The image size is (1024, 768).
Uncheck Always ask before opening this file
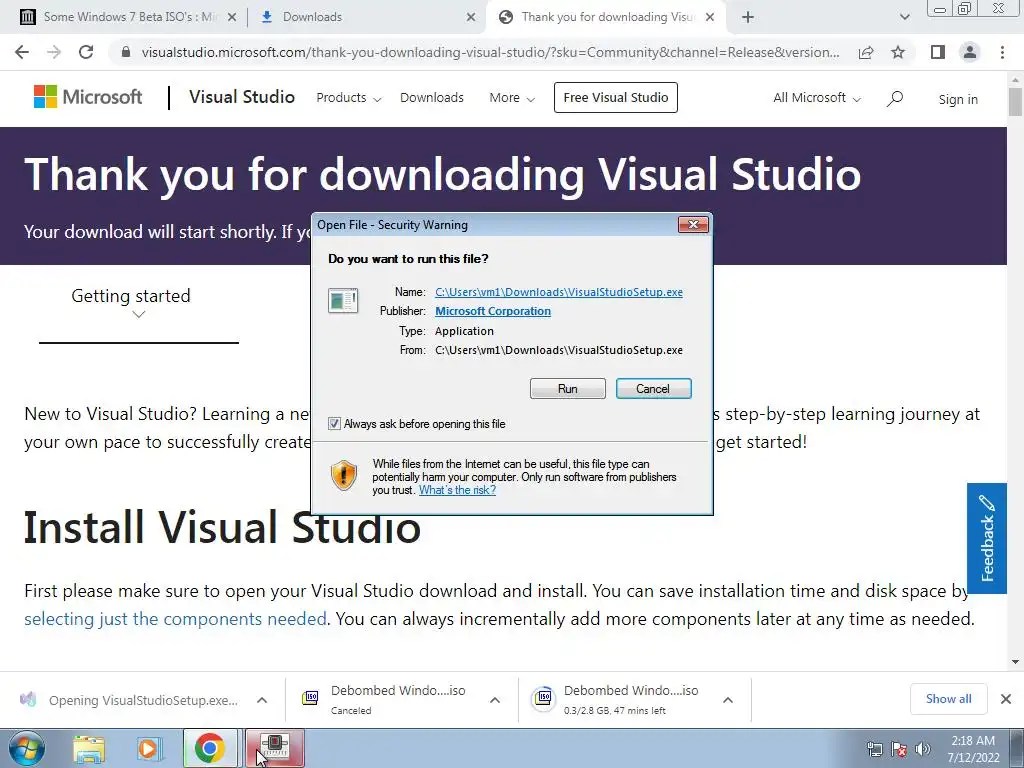pyautogui.click(x=334, y=424)
